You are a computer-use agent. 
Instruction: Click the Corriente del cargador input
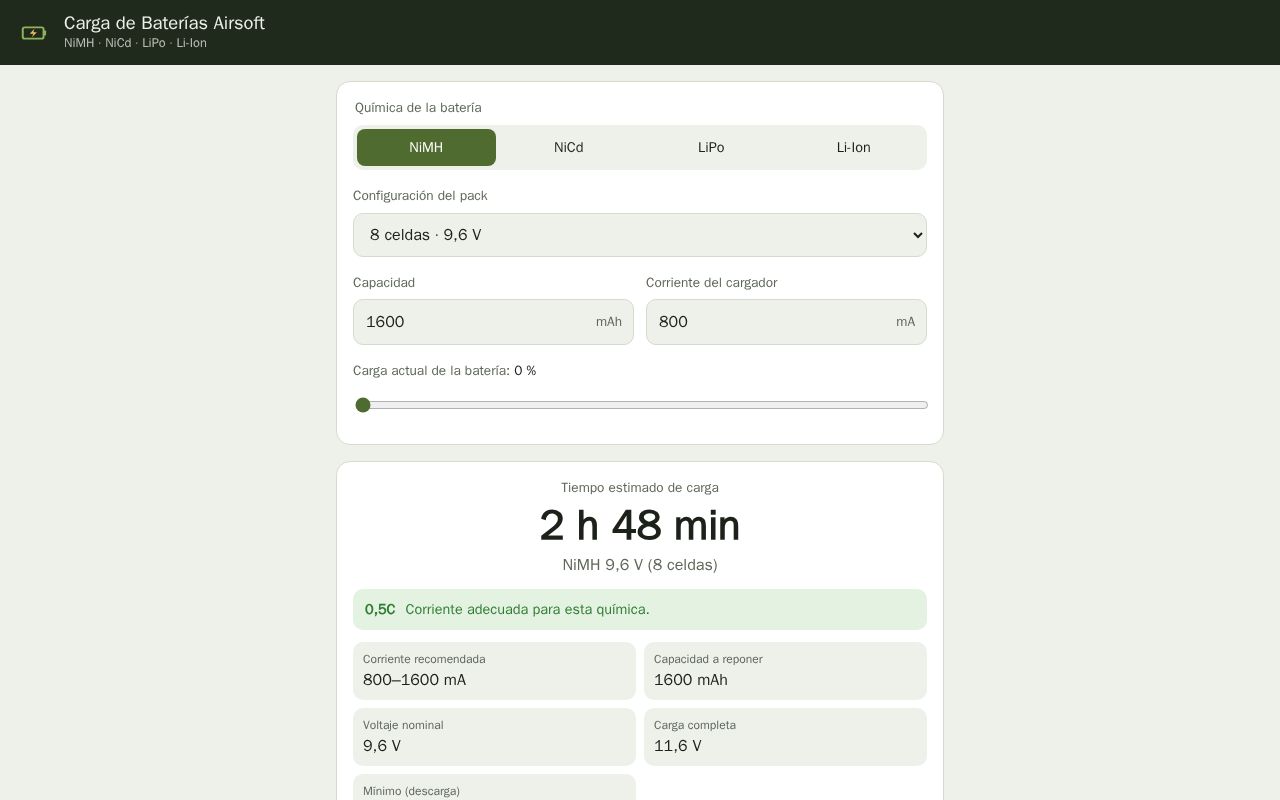[x=786, y=322]
